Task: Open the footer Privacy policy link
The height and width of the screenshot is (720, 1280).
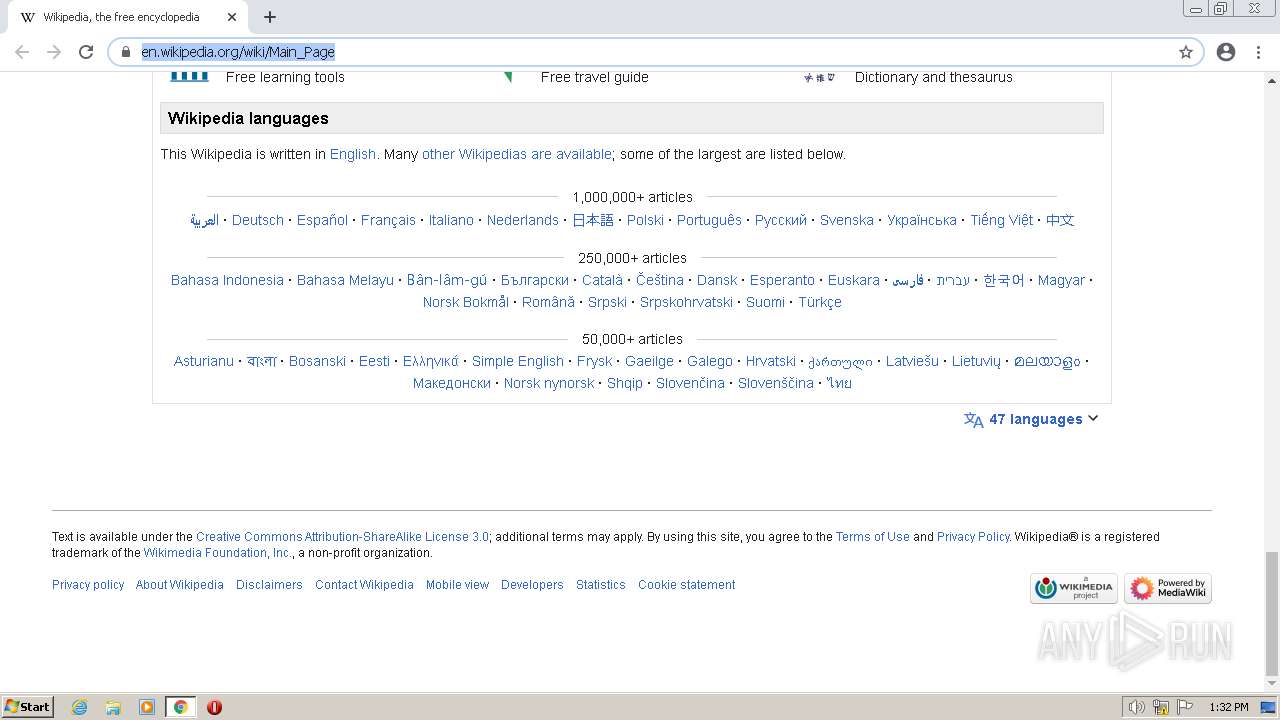Action: pyautogui.click(x=88, y=585)
